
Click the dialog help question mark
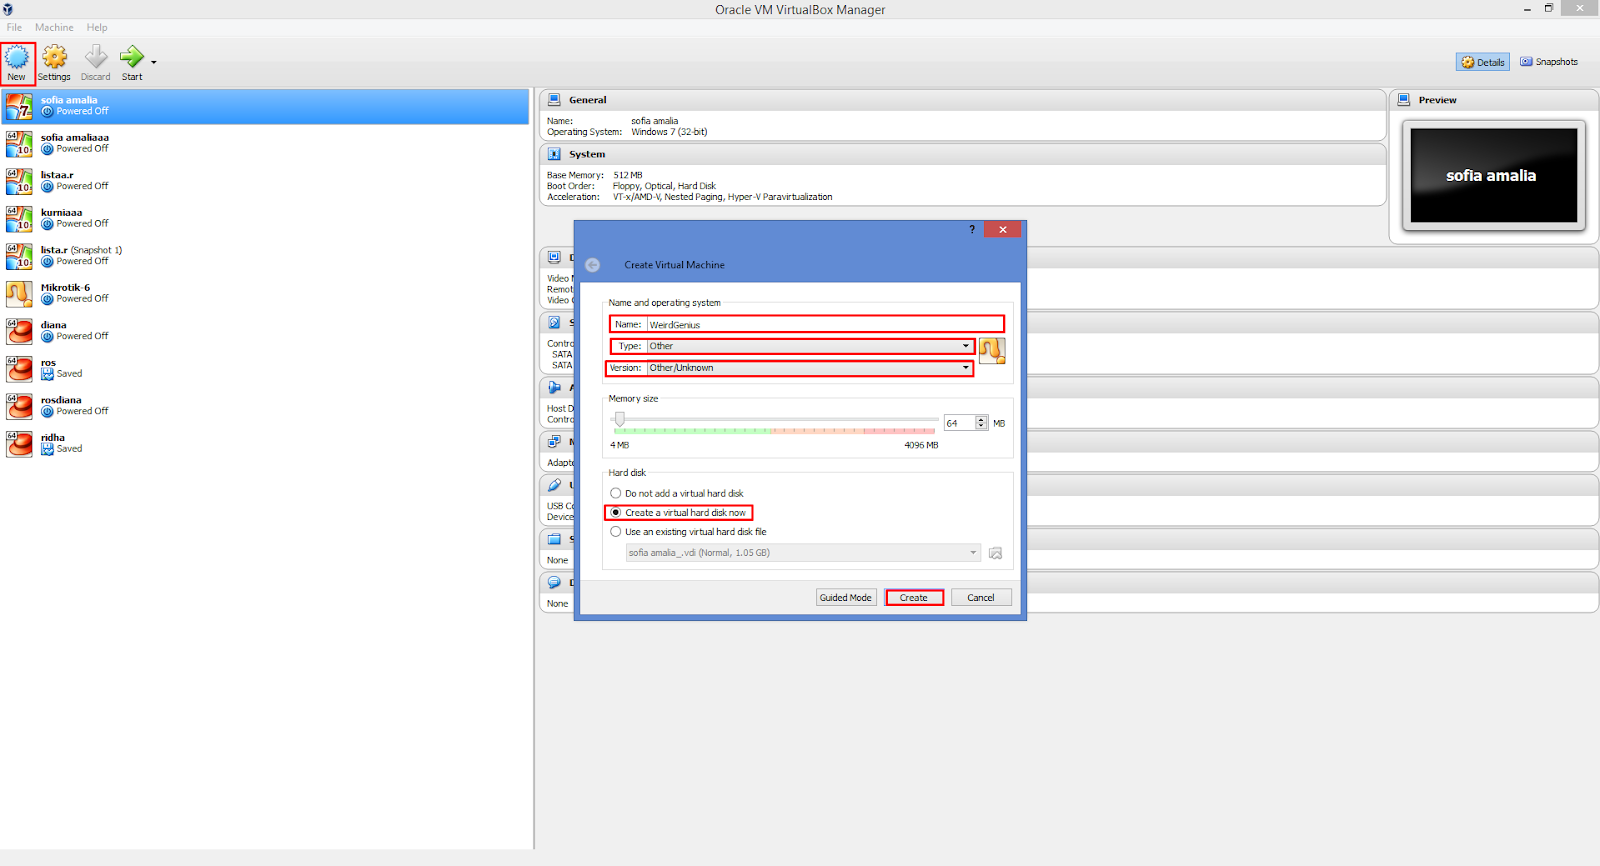point(971,229)
